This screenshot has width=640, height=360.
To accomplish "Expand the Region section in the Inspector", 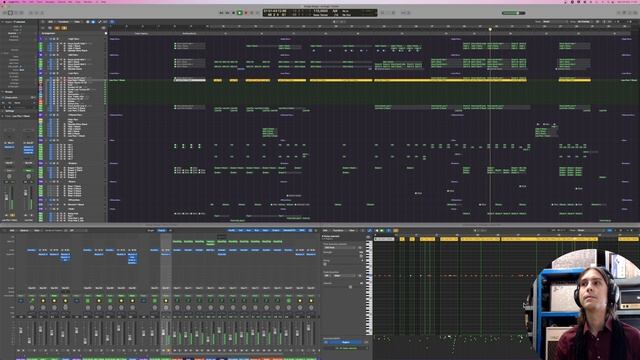I will tap(3, 22).
